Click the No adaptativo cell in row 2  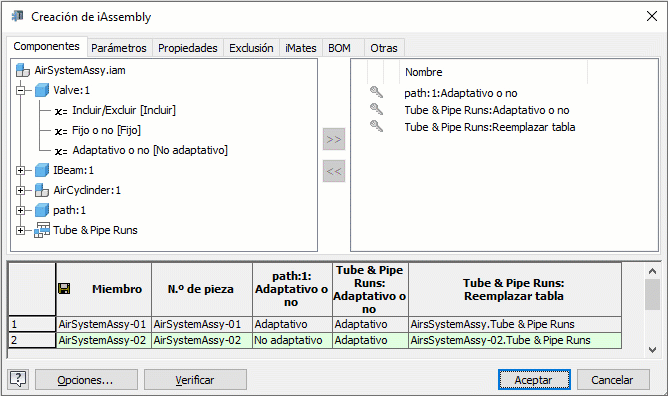pos(292,340)
